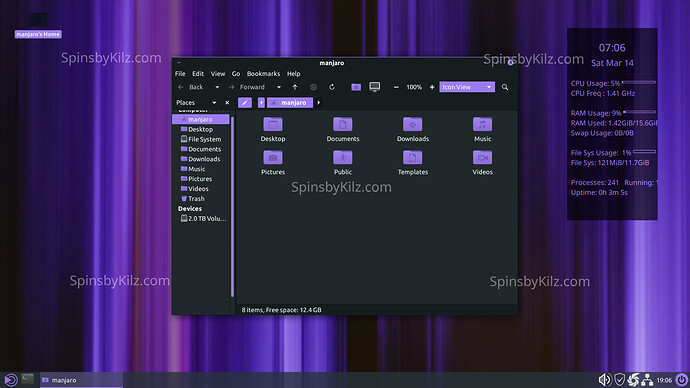Toggle the location text entry pencil

click(x=245, y=102)
